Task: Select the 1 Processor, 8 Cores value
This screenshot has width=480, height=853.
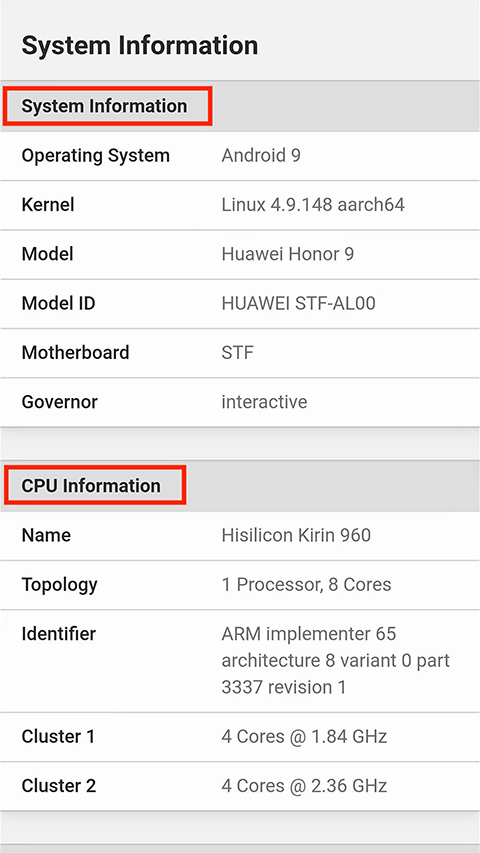Action: (x=306, y=585)
